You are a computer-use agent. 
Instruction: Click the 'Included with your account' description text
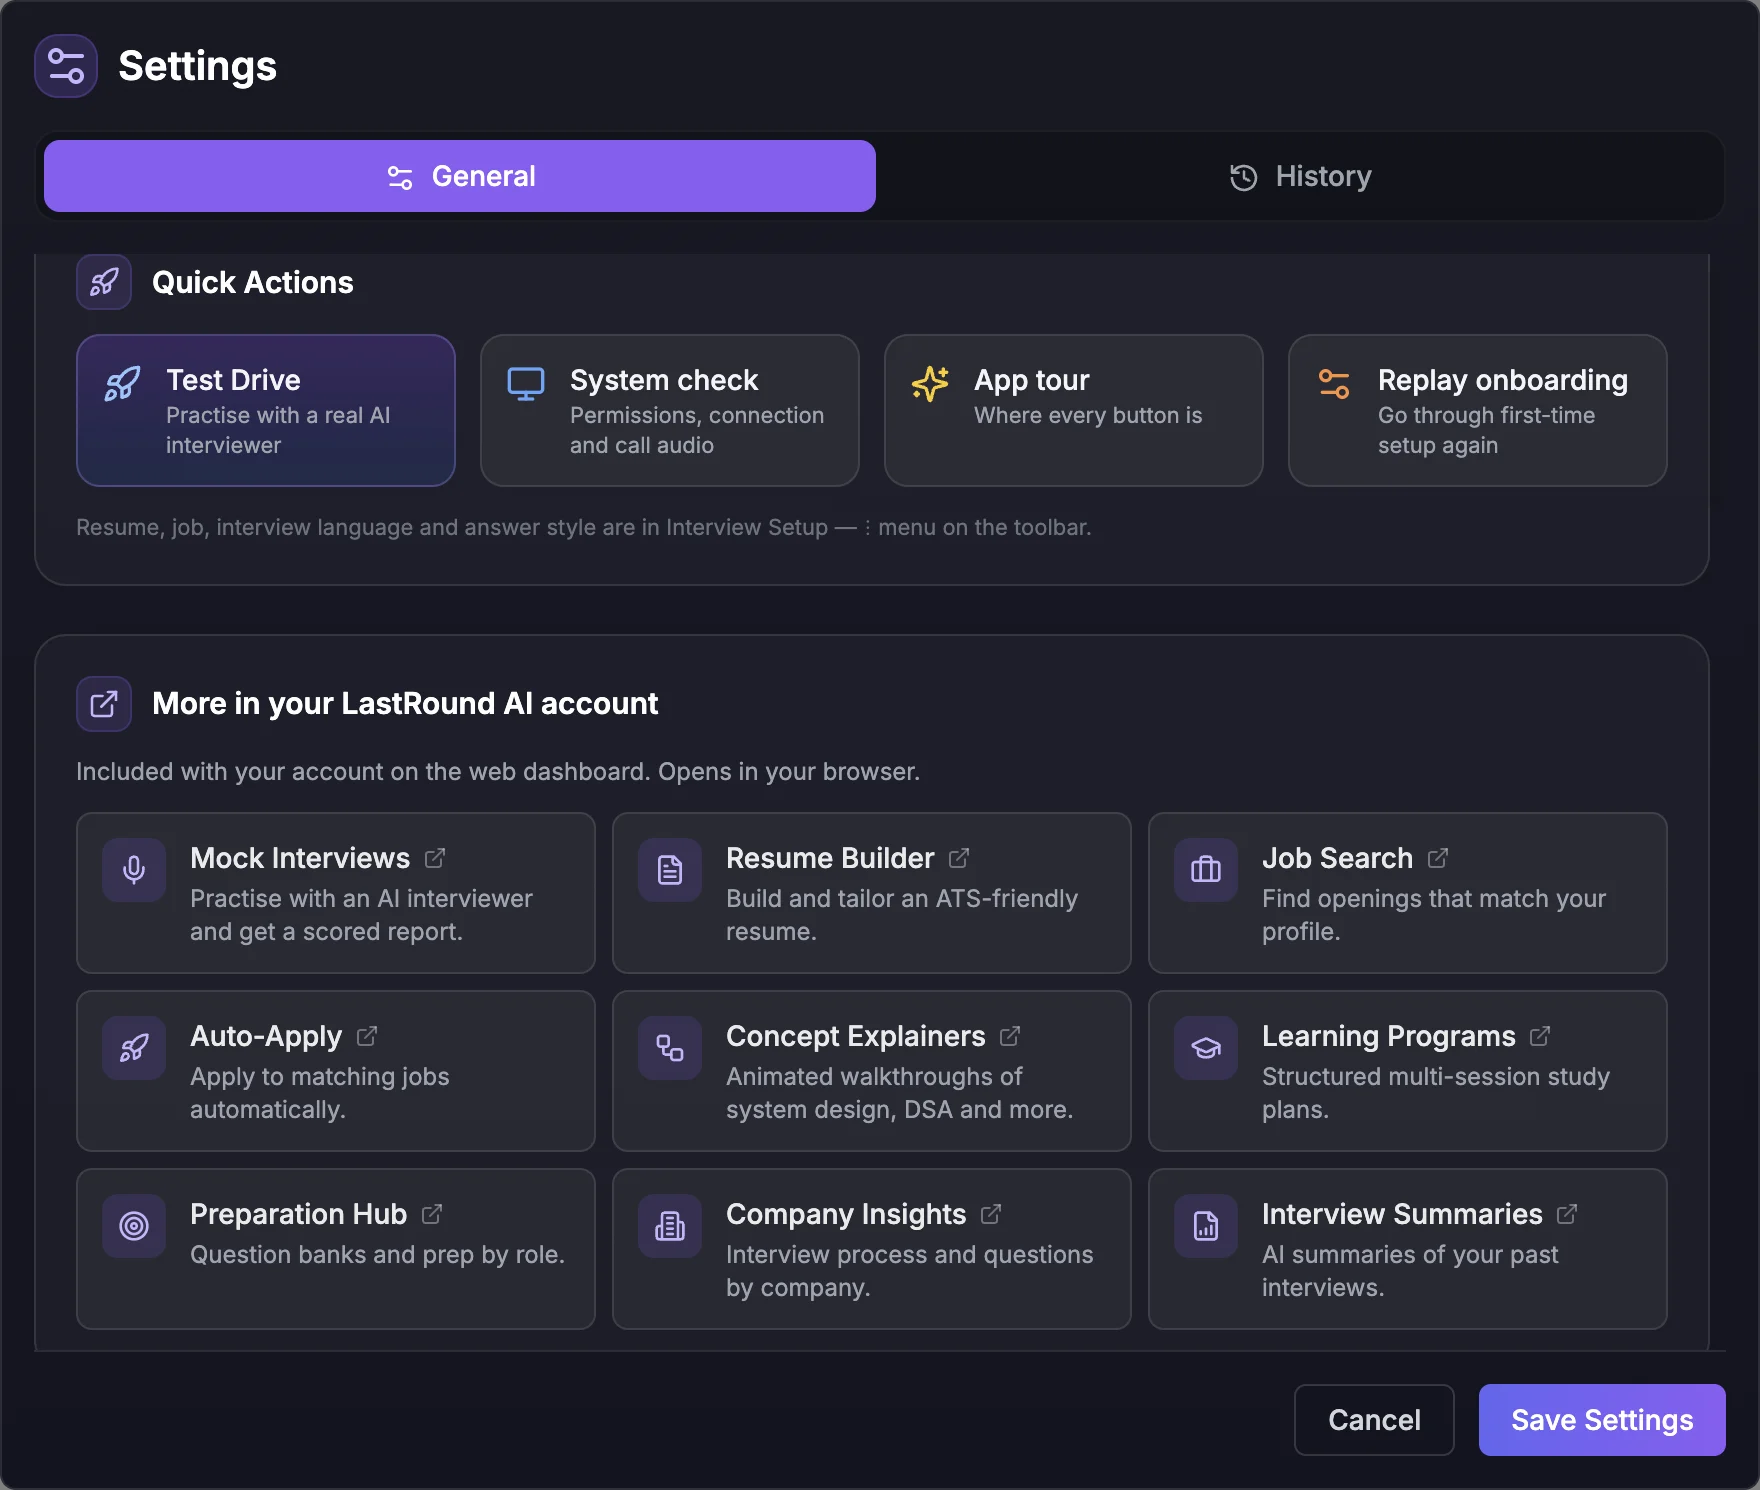click(x=498, y=772)
